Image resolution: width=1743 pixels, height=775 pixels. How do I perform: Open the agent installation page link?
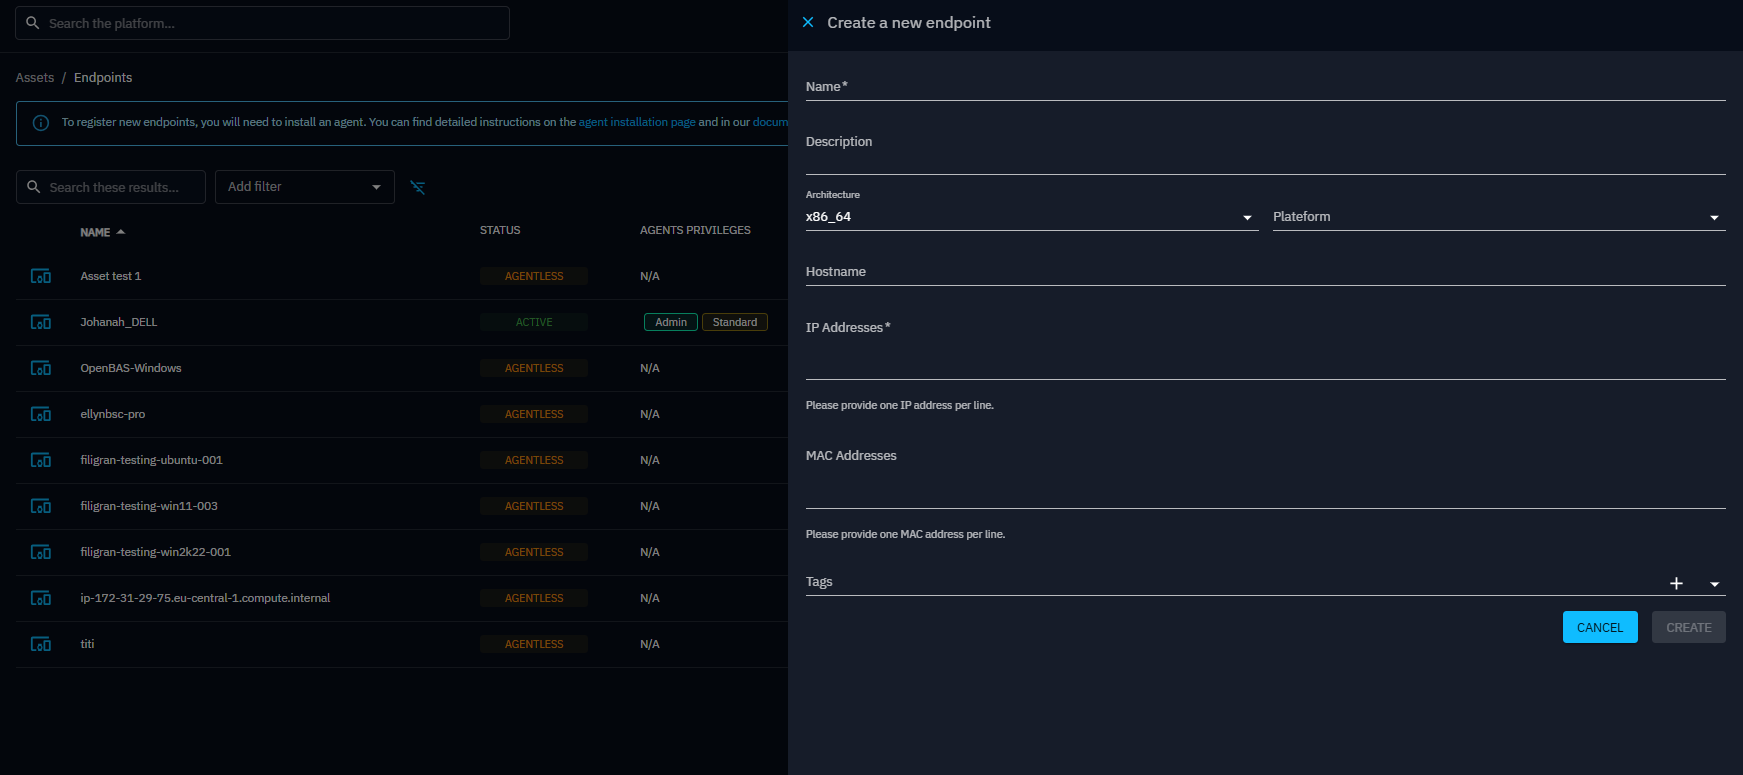click(637, 122)
